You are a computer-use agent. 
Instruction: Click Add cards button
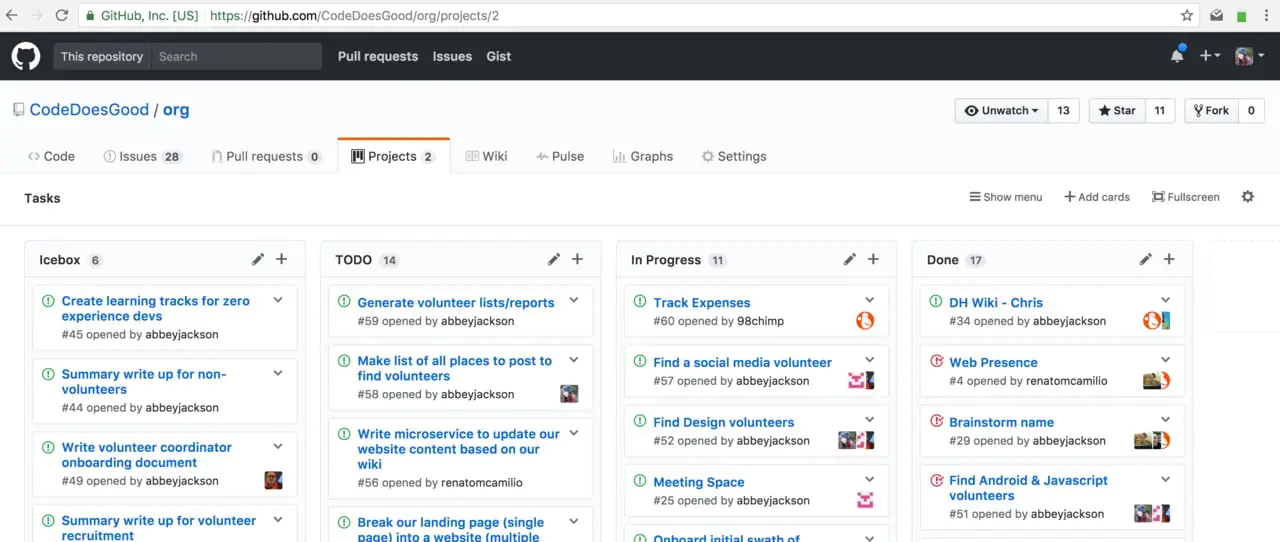pyautogui.click(x=1097, y=197)
